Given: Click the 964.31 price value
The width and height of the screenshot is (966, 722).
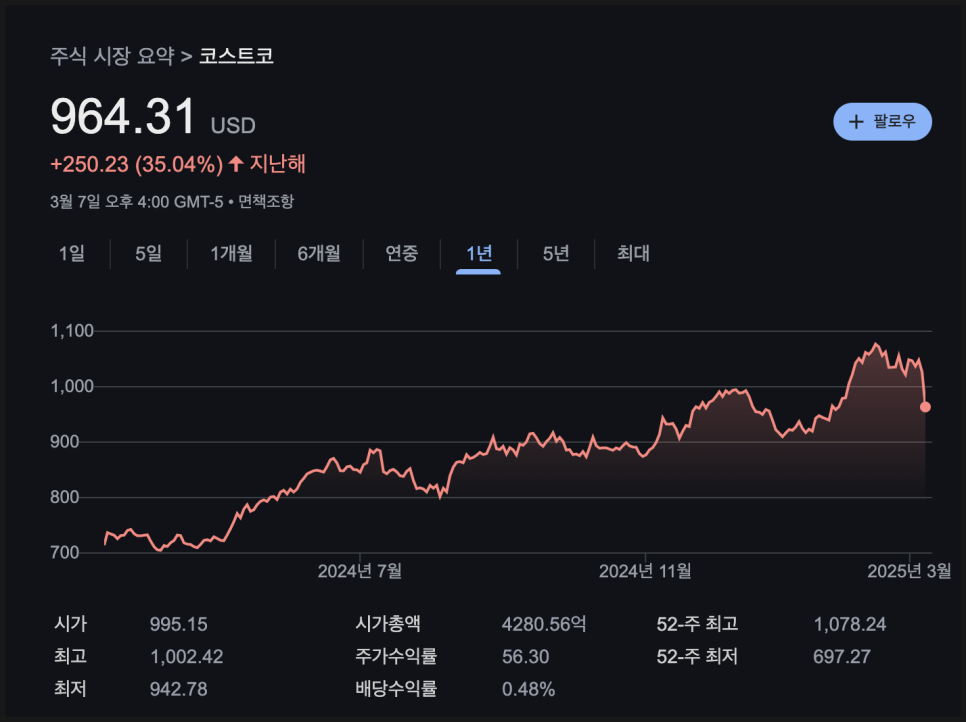Looking at the screenshot, I should pyautogui.click(x=123, y=117).
